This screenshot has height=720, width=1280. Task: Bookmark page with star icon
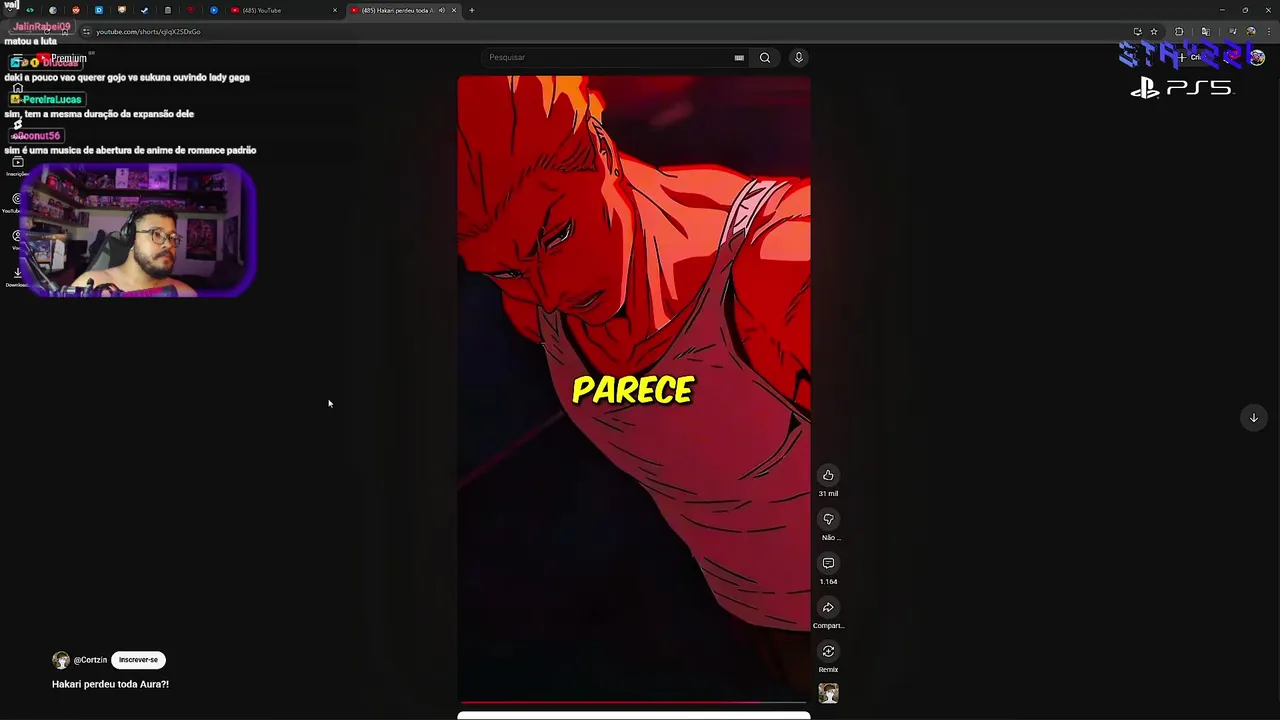[1154, 31]
